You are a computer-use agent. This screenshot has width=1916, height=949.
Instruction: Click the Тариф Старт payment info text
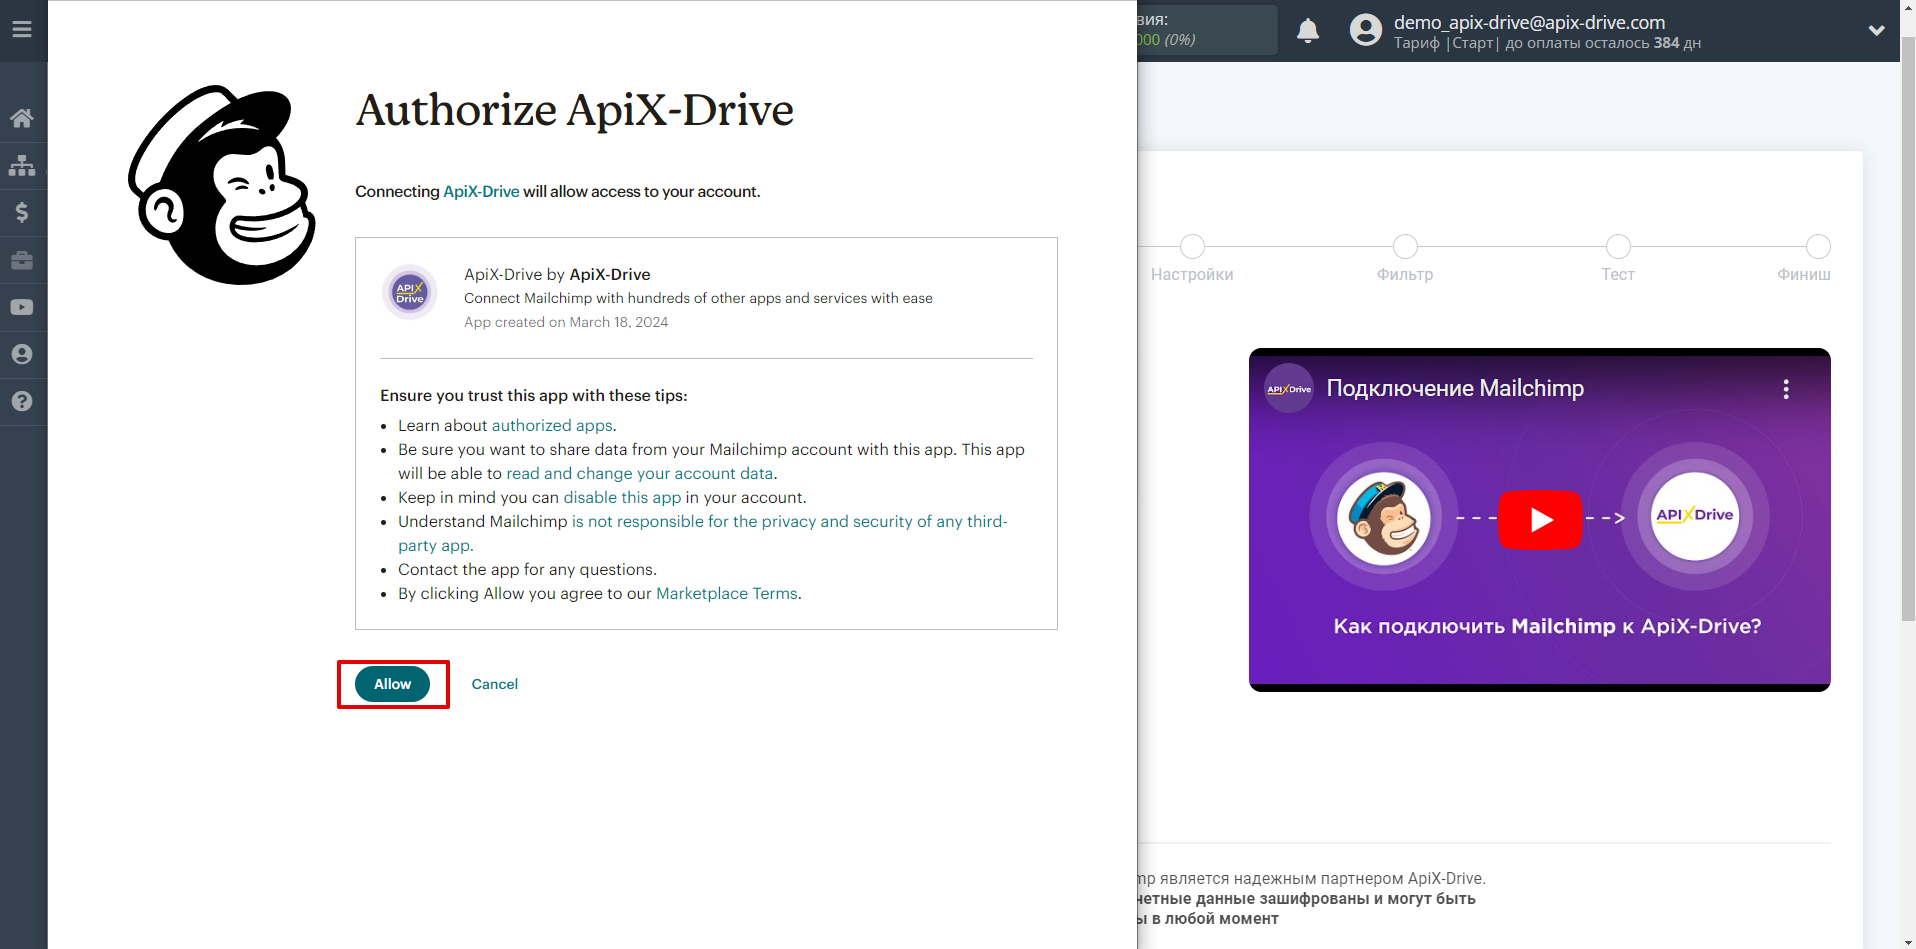[x=1547, y=43]
